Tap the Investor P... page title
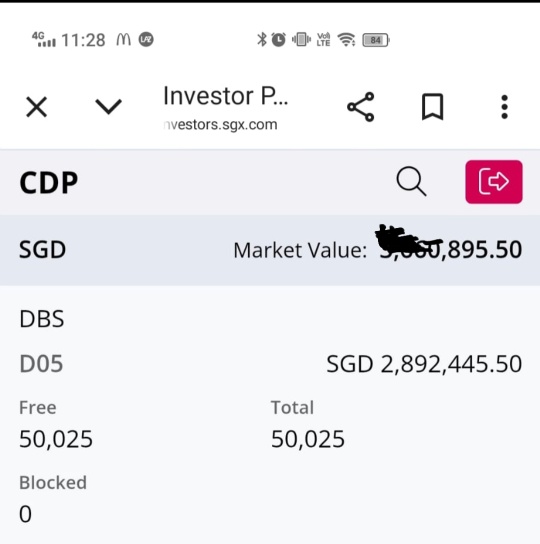The width and height of the screenshot is (540, 544). coord(226,96)
